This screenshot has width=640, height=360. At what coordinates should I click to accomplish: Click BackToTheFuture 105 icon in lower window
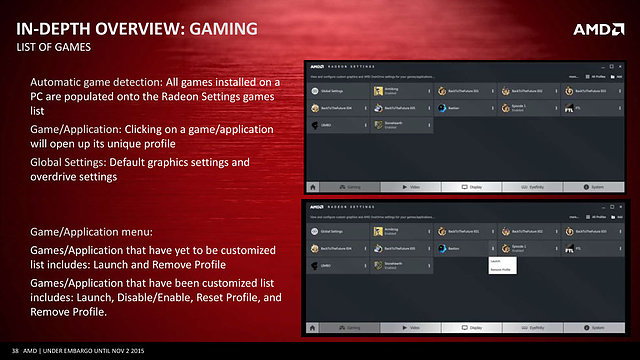pyautogui.click(x=378, y=249)
